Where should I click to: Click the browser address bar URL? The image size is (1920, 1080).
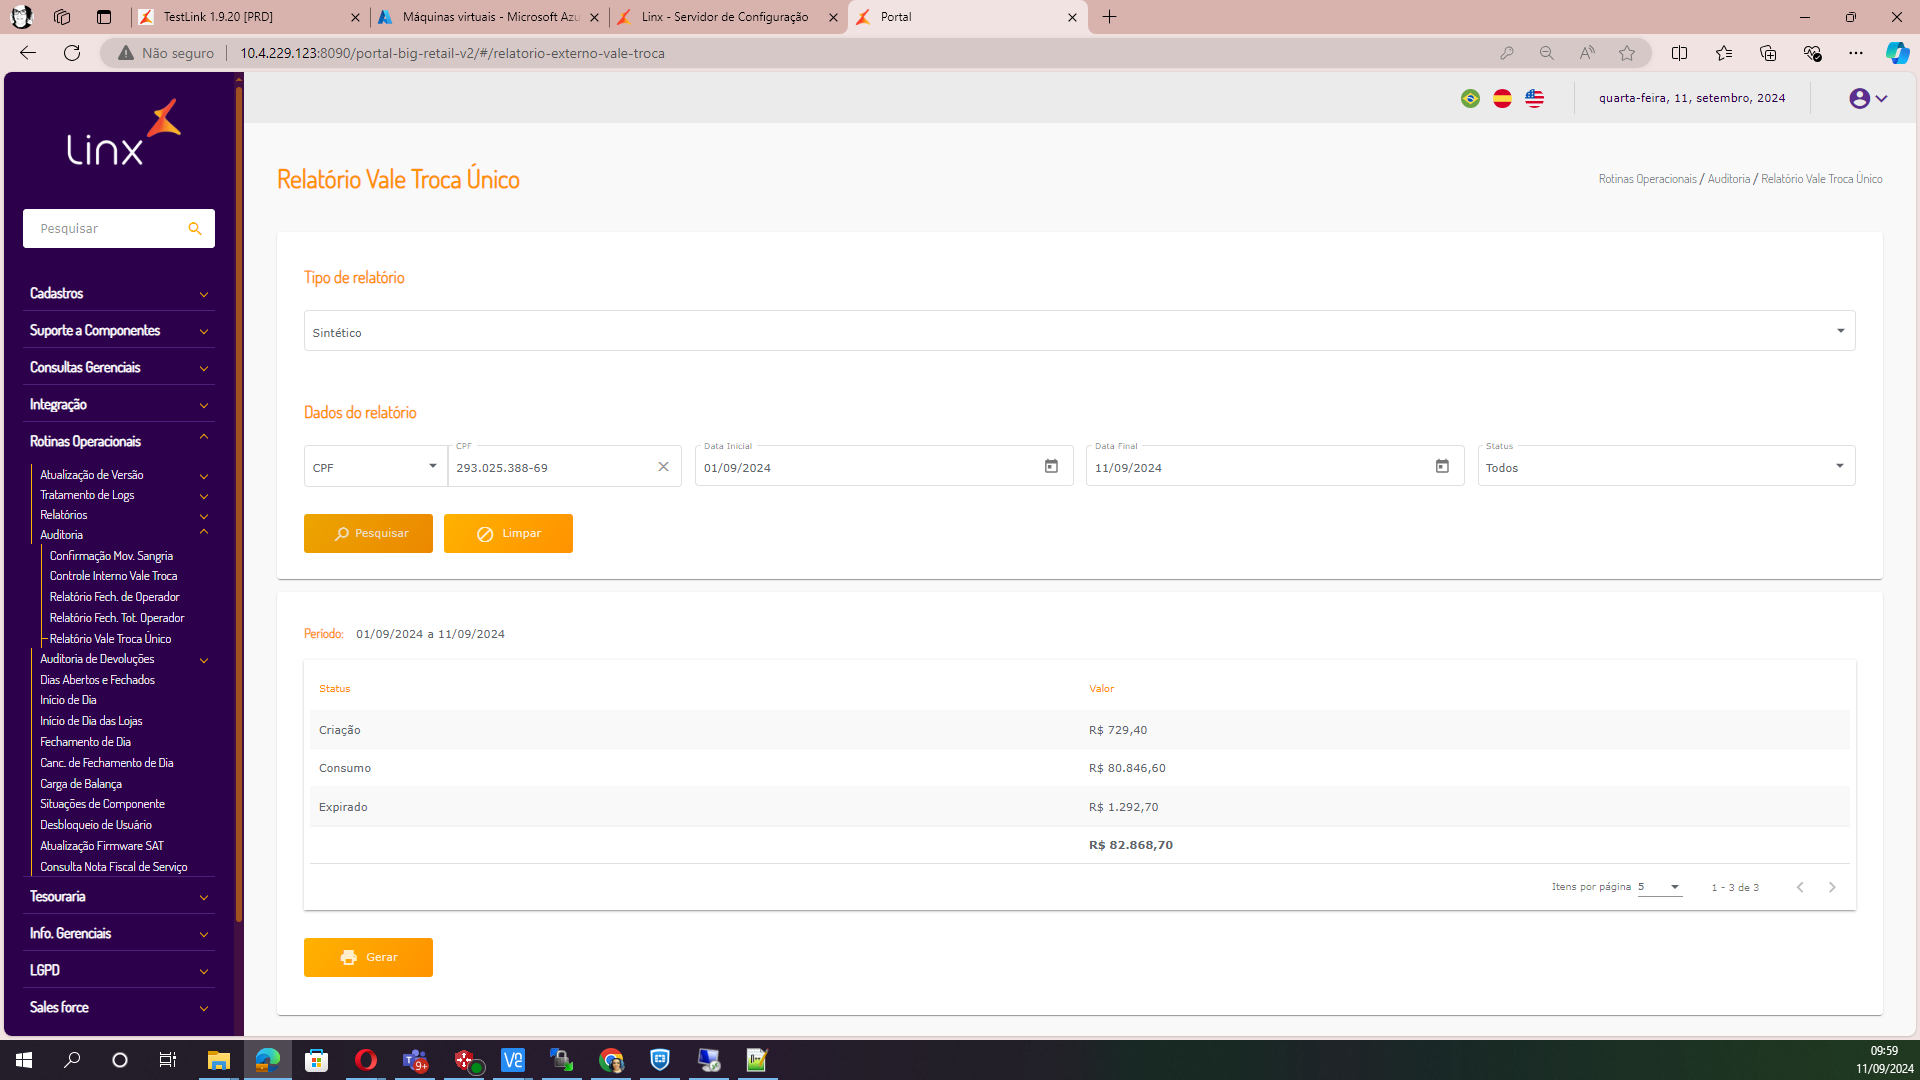452,53
